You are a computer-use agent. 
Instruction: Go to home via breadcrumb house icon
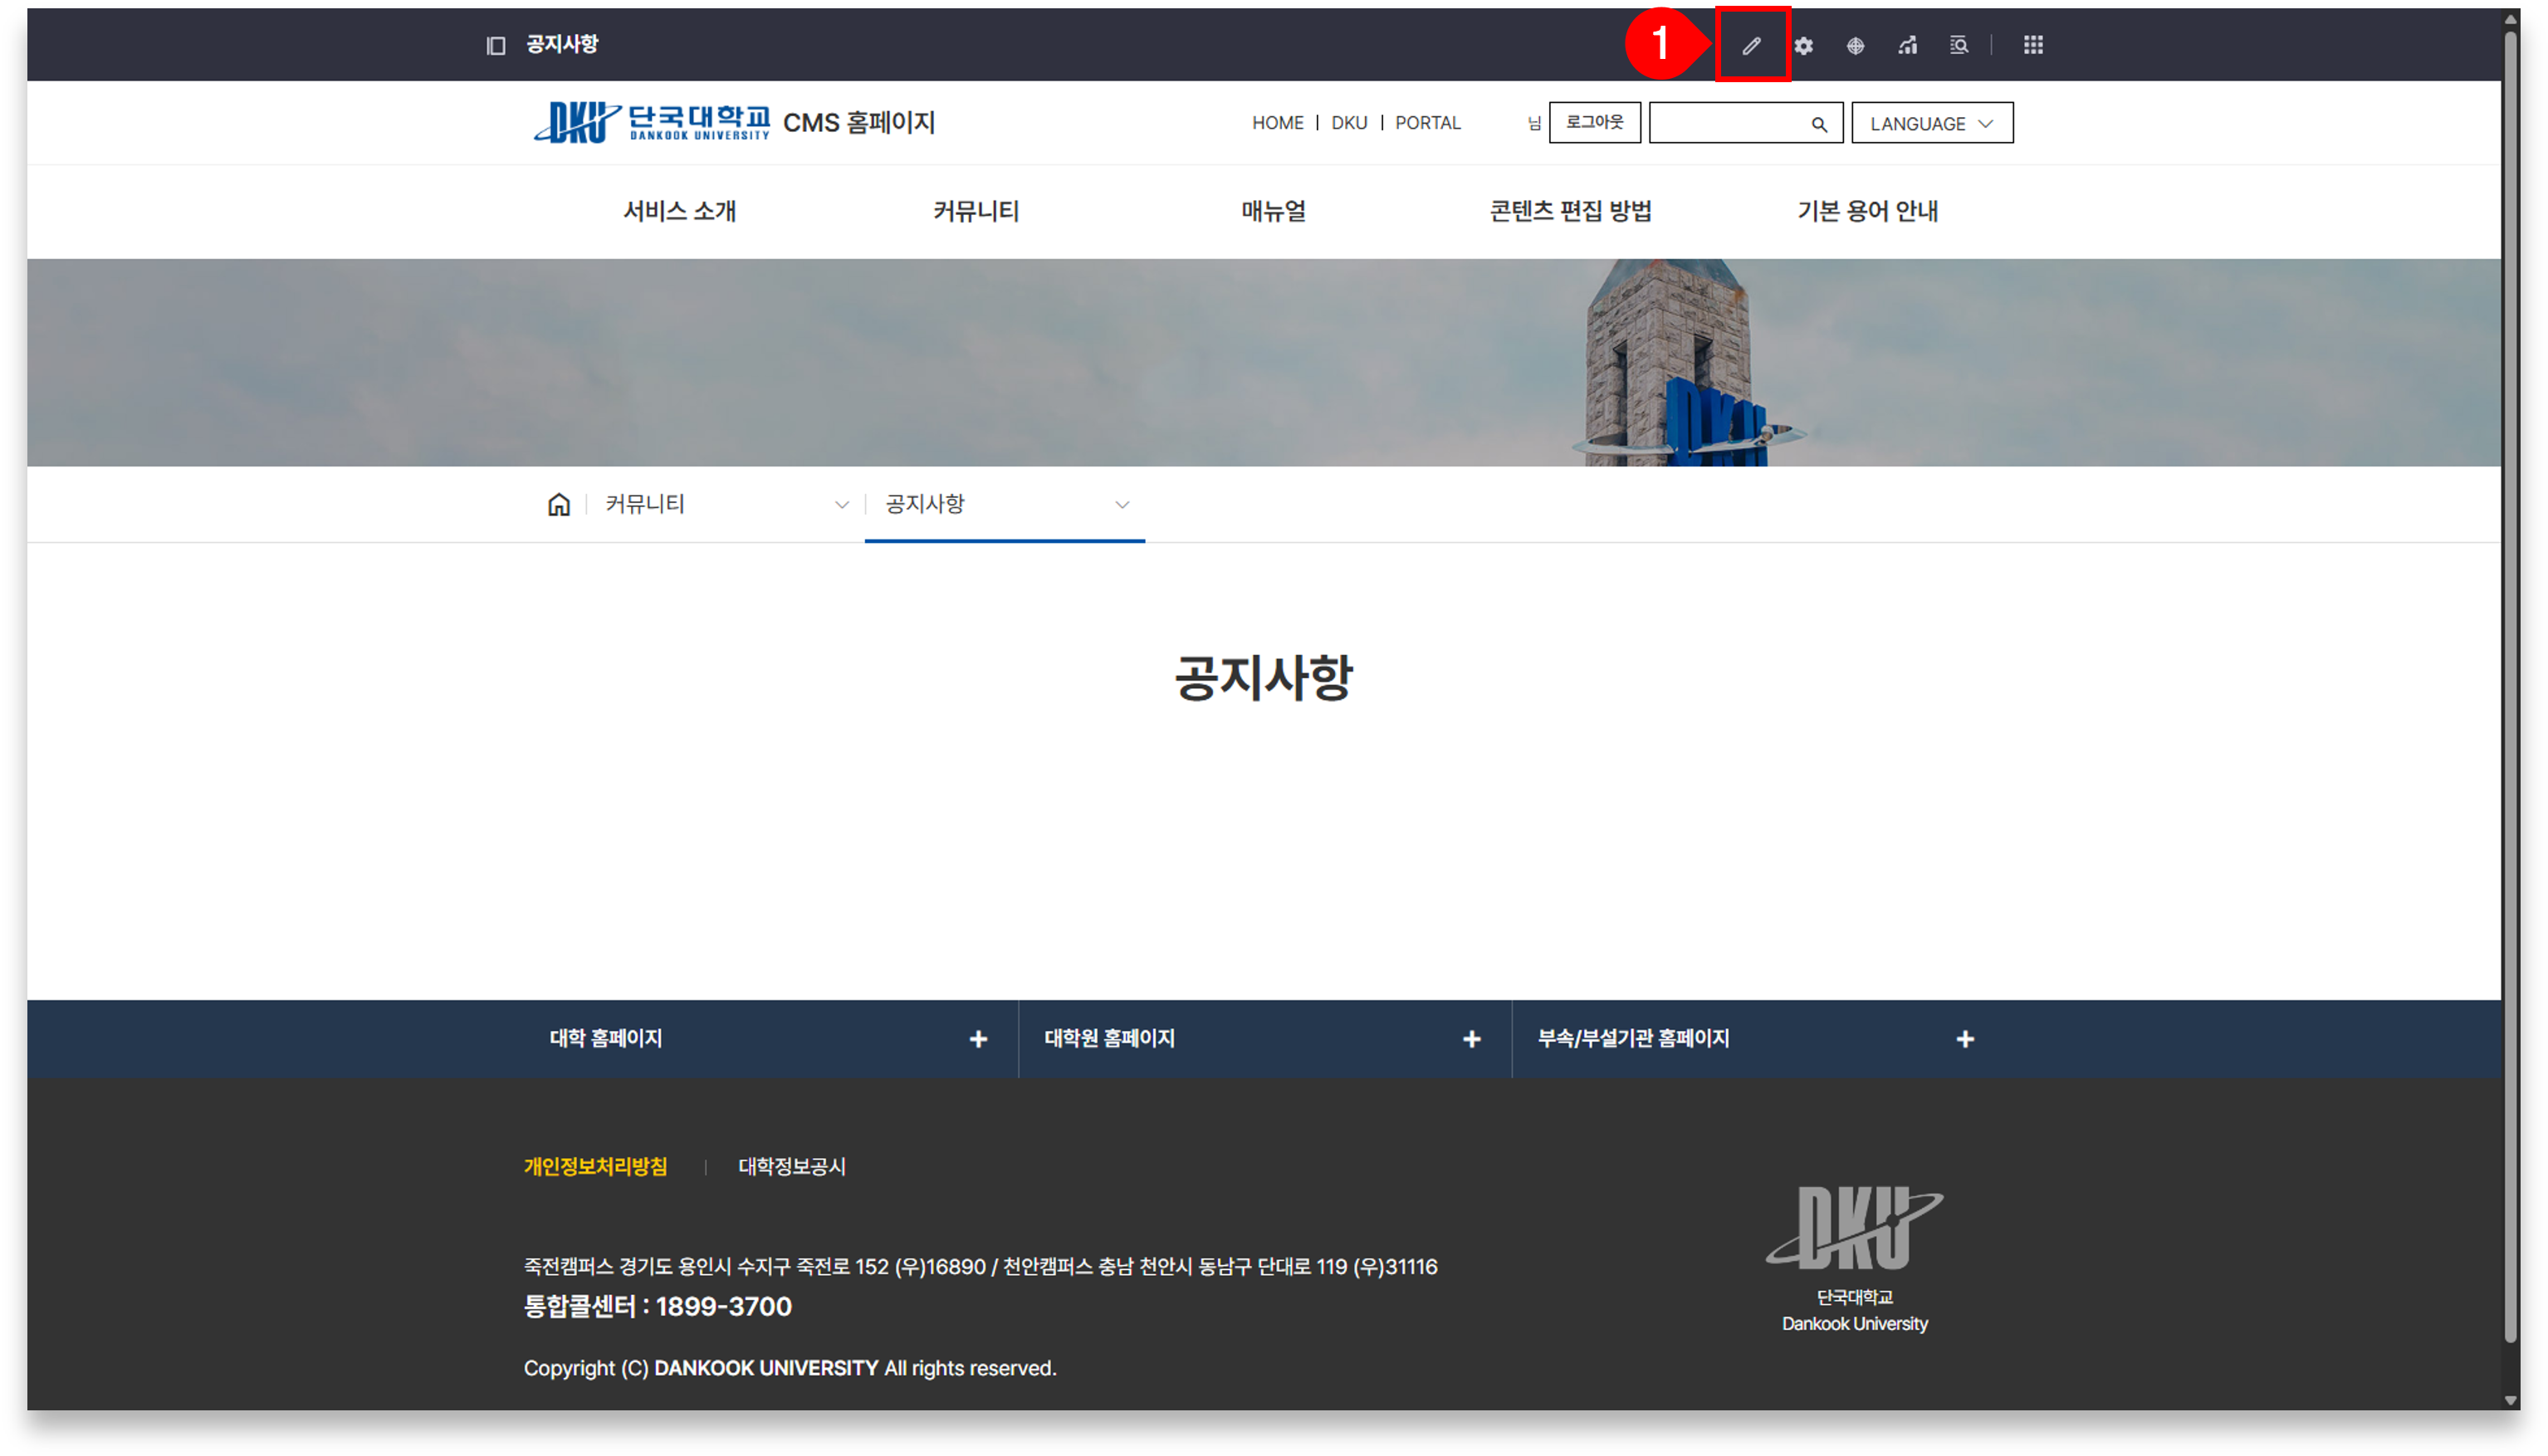click(x=559, y=504)
